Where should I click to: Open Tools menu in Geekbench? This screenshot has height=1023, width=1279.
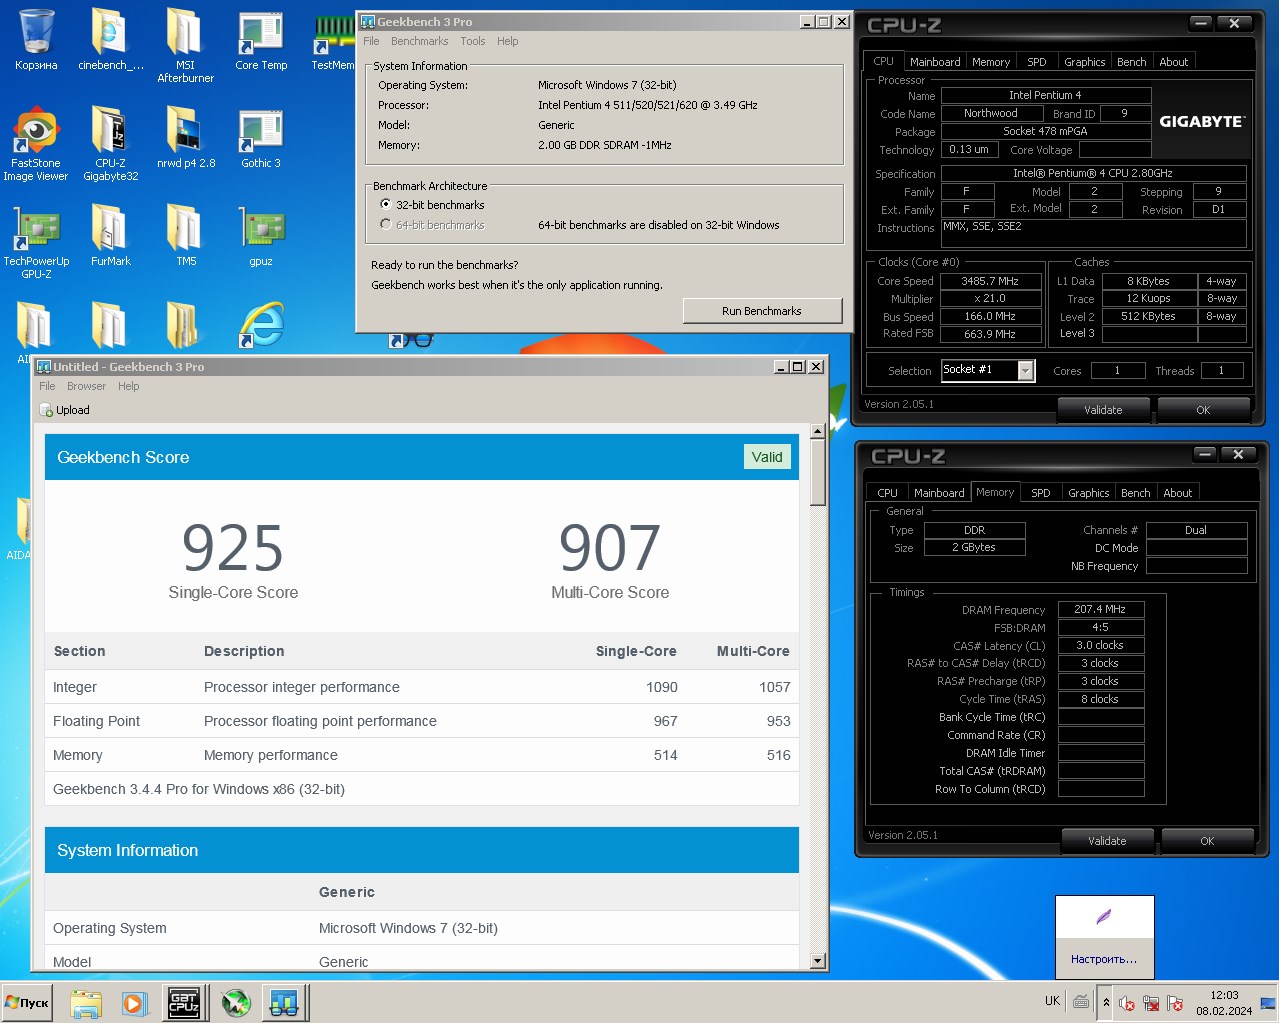pos(473,41)
